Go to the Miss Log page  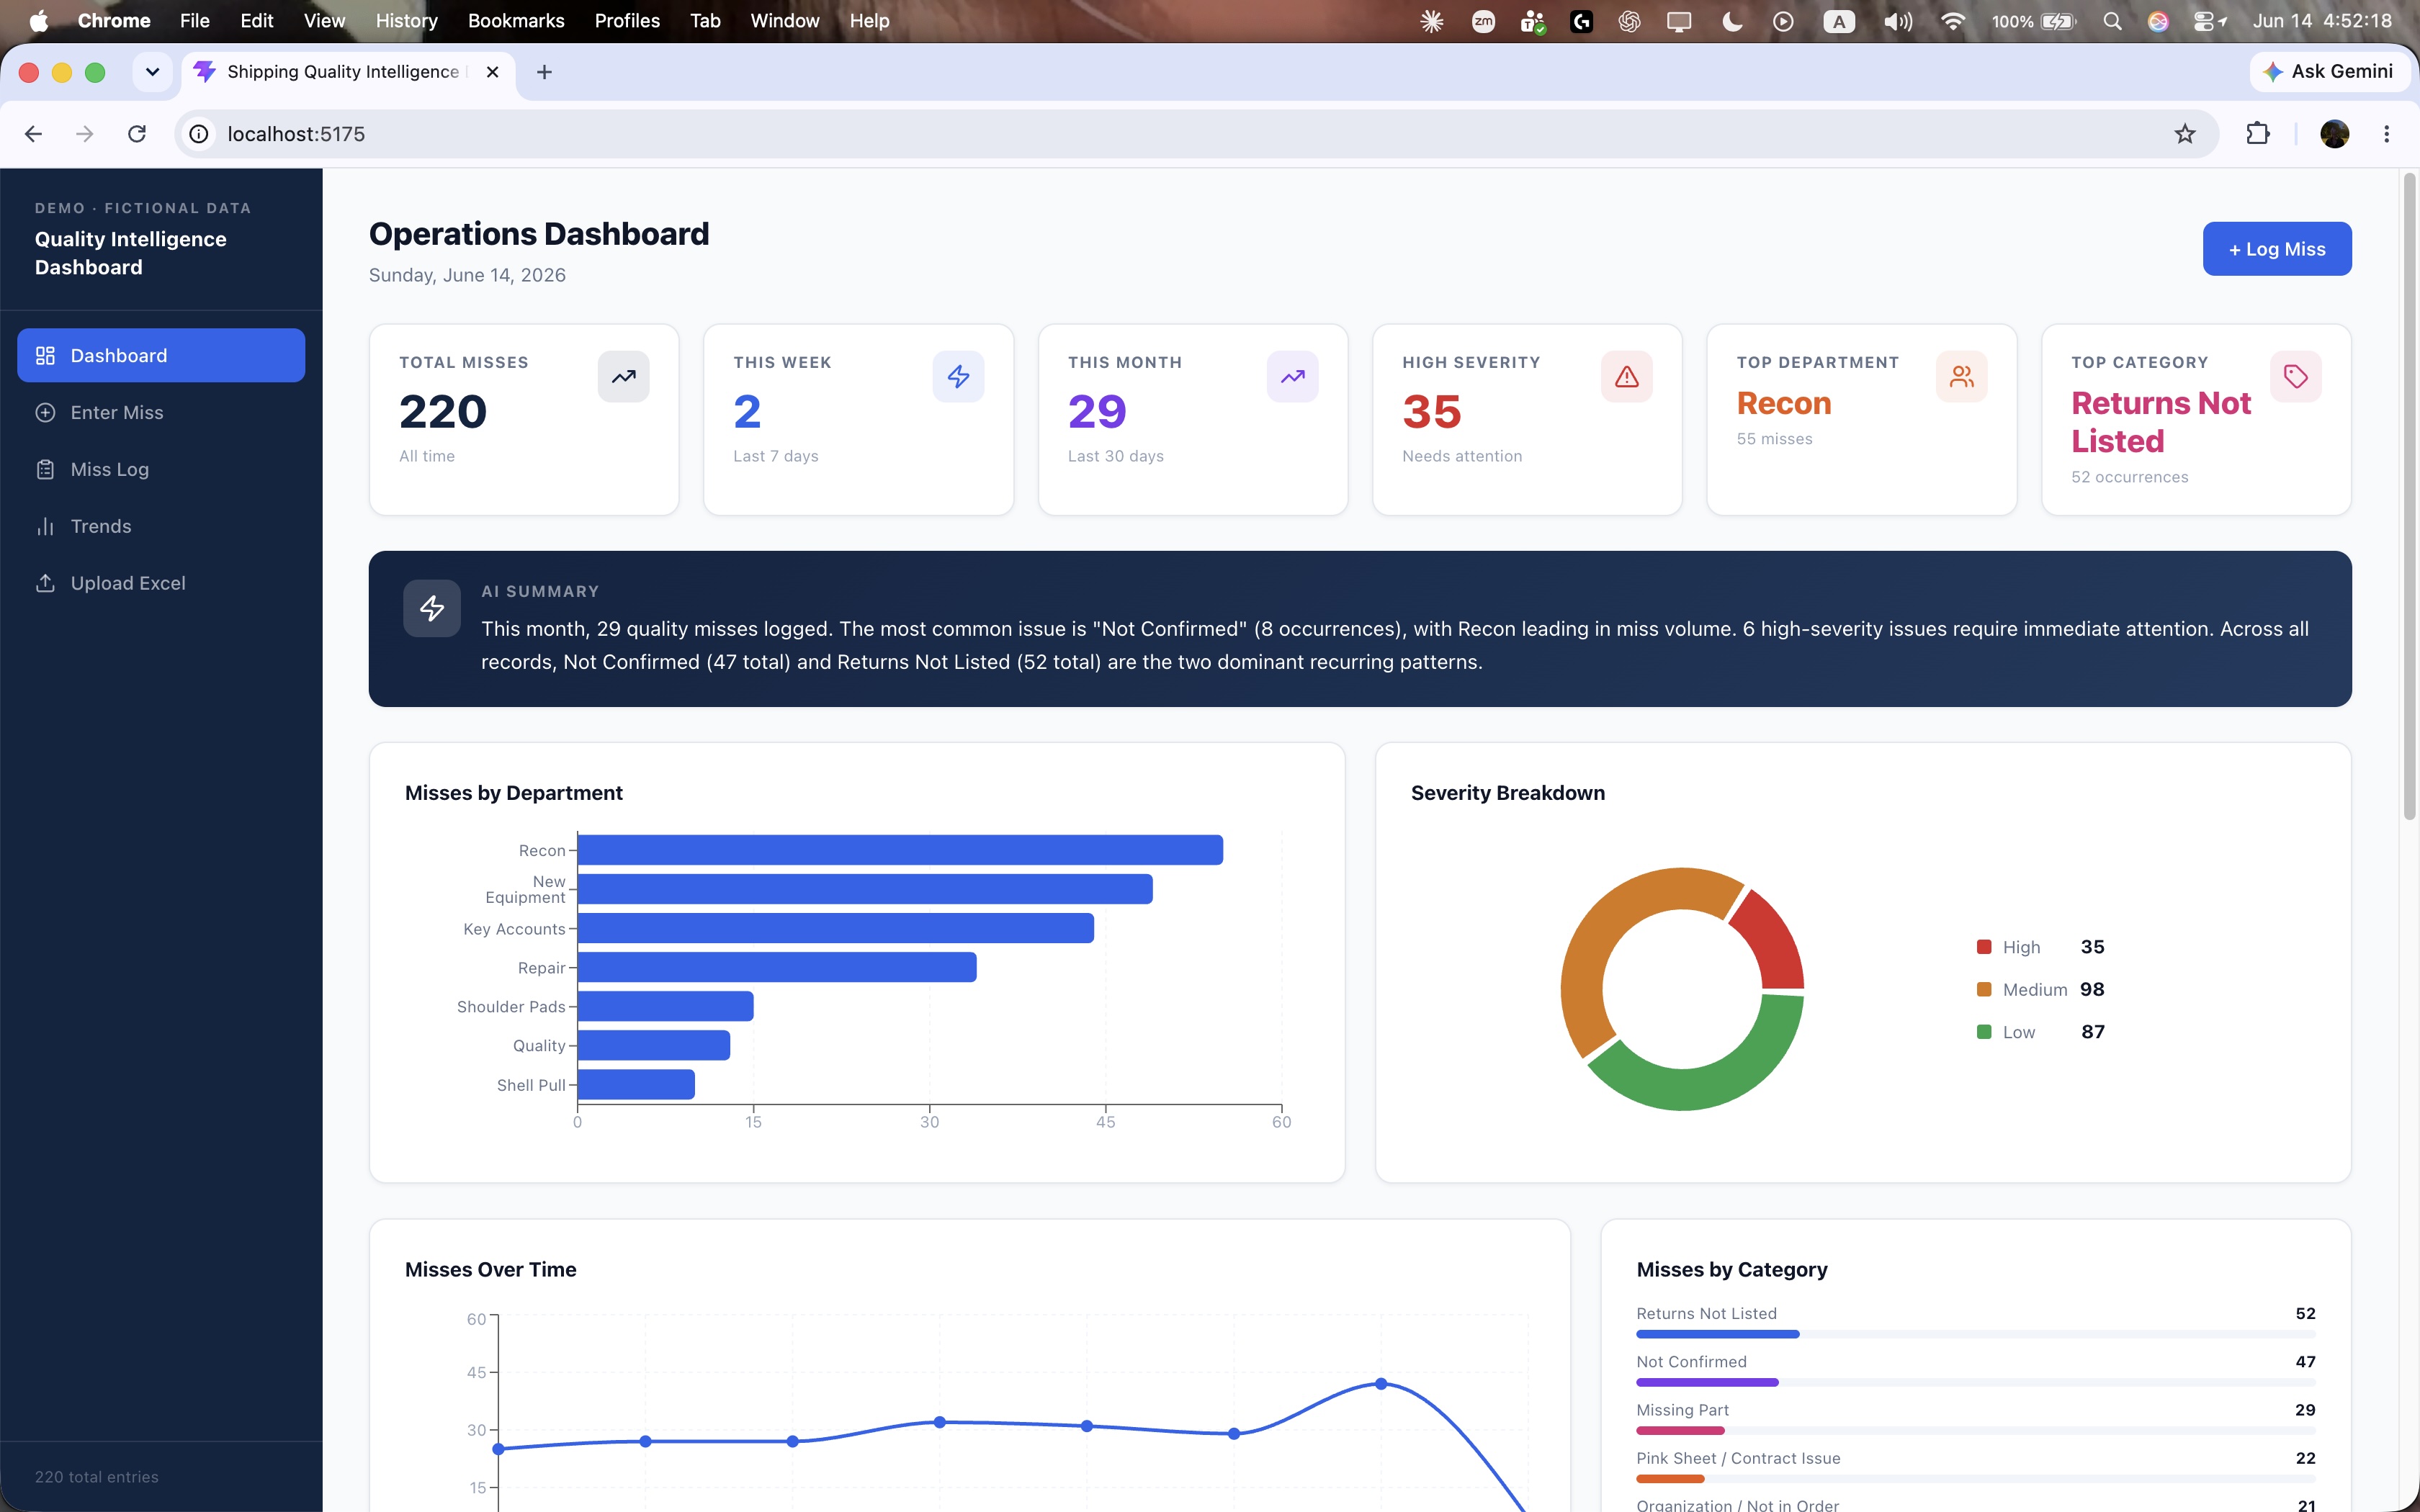[161, 469]
